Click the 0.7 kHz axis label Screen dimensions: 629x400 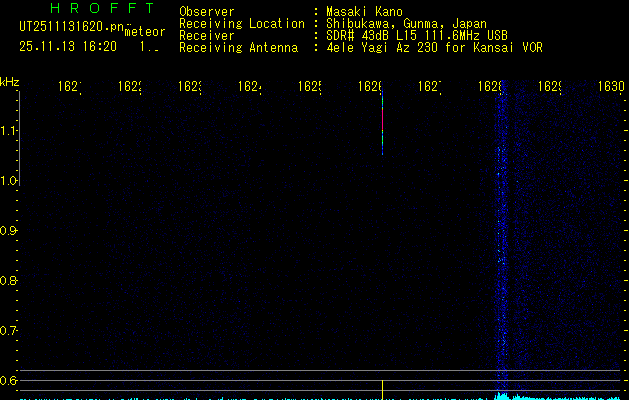(8, 331)
